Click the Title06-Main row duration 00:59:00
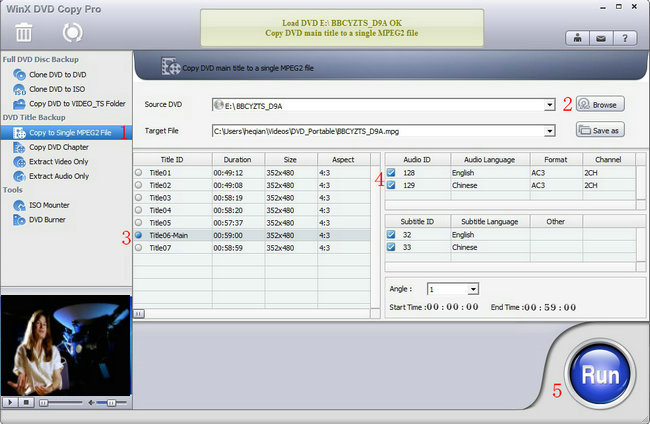Image resolution: width=650 pixels, height=424 pixels. pyautogui.click(x=228, y=235)
